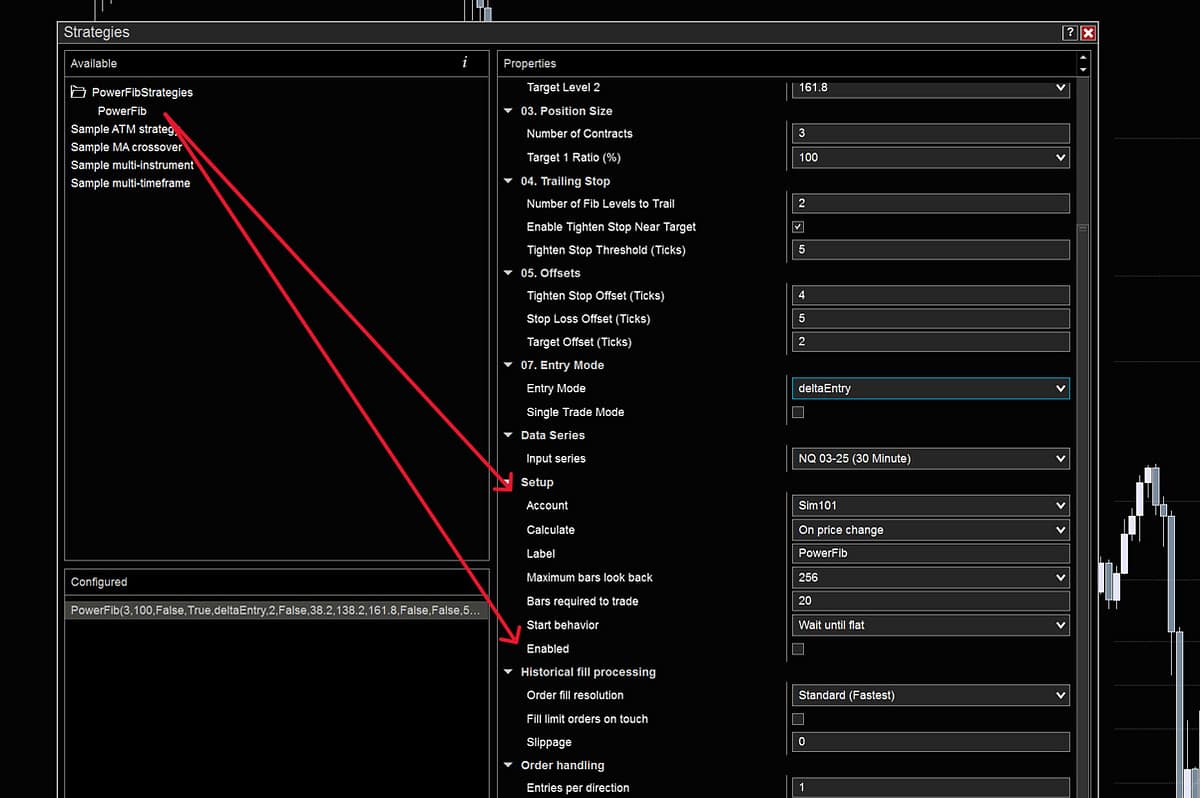Open the Calculate dropdown

point(929,530)
